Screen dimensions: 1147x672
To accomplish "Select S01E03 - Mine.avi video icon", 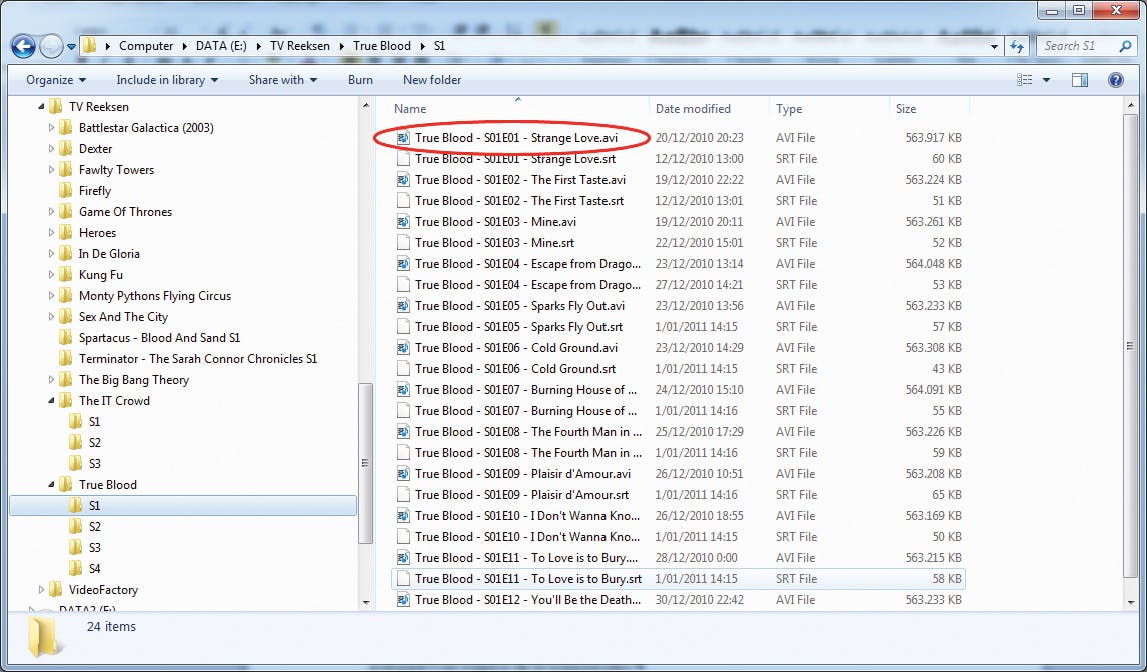I will [x=402, y=222].
